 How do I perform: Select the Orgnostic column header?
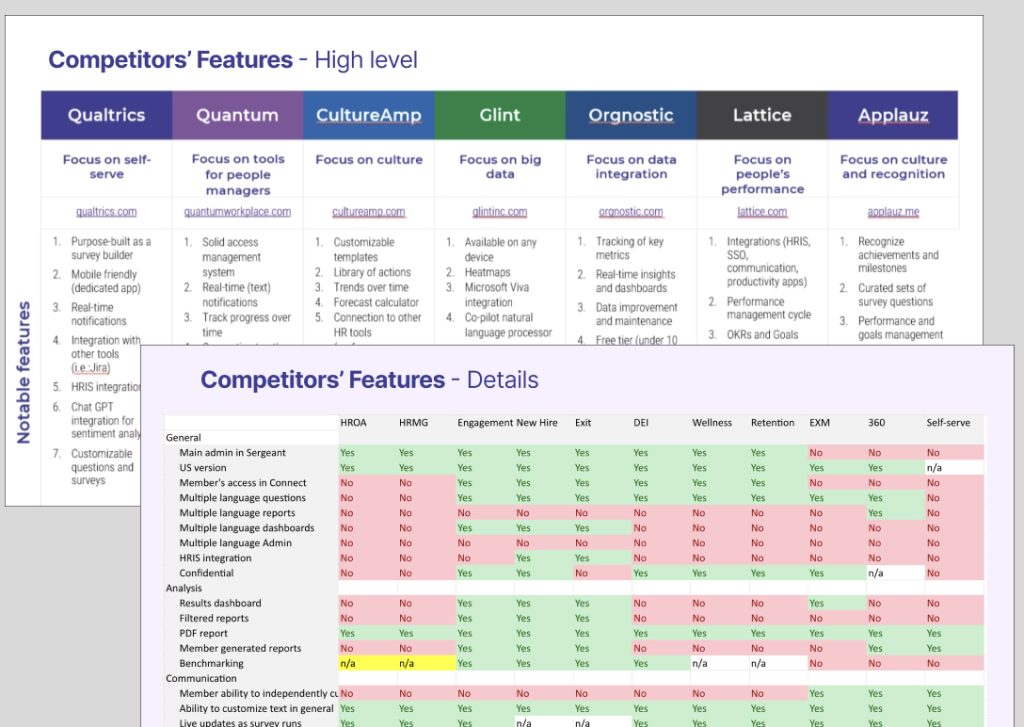click(631, 115)
